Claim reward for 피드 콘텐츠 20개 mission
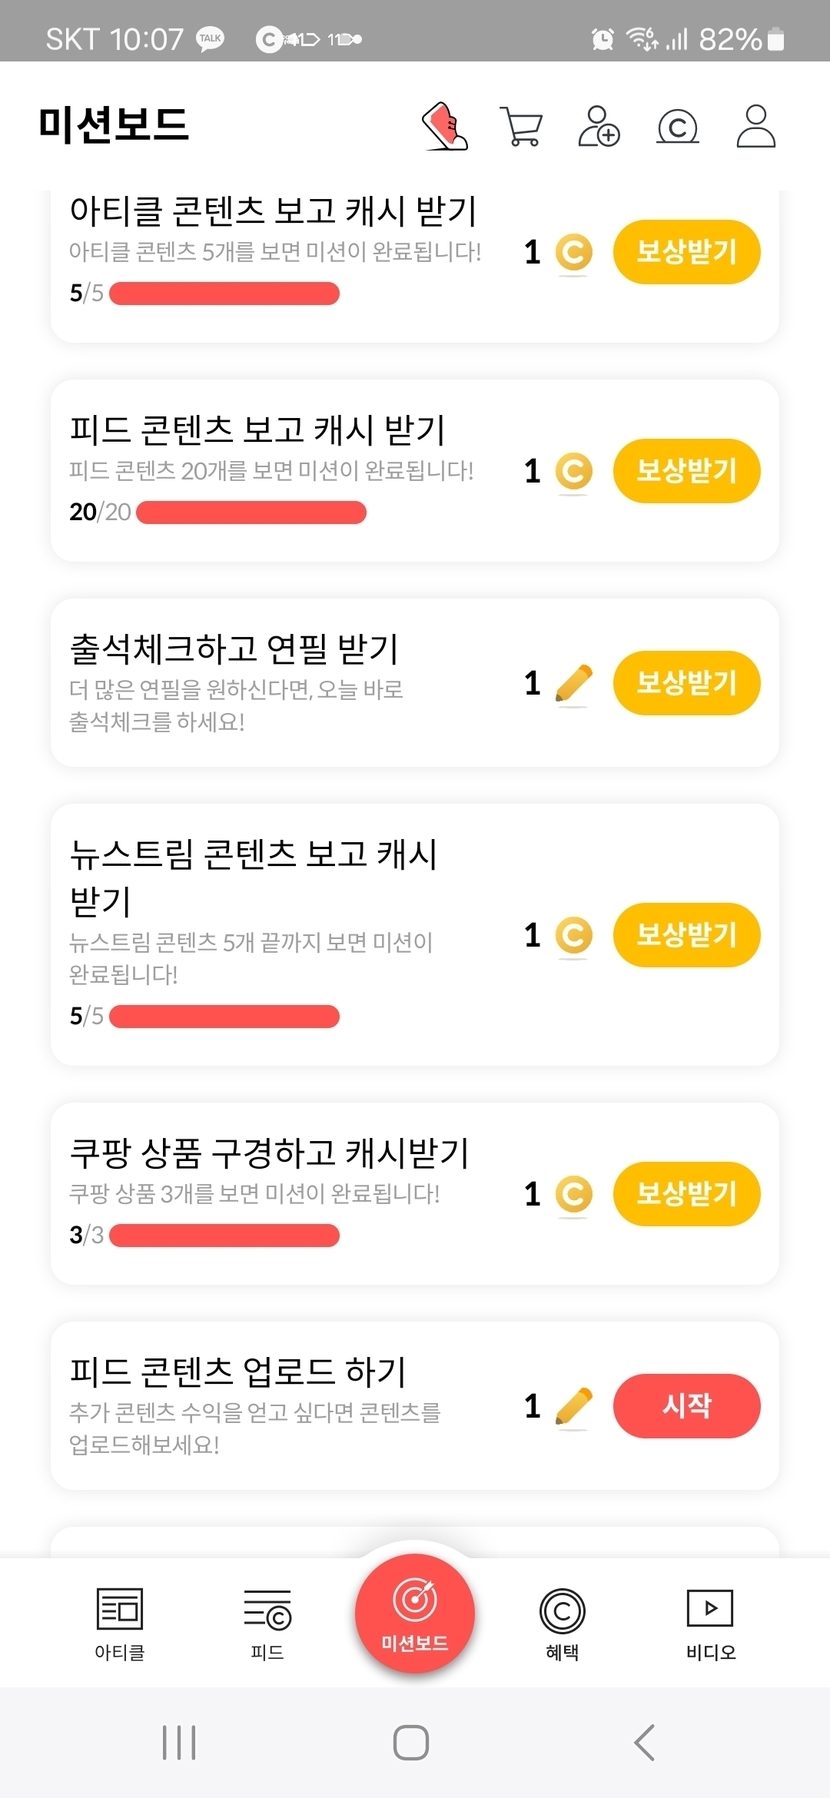This screenshot has height=1798, width=830. (686, 471)
